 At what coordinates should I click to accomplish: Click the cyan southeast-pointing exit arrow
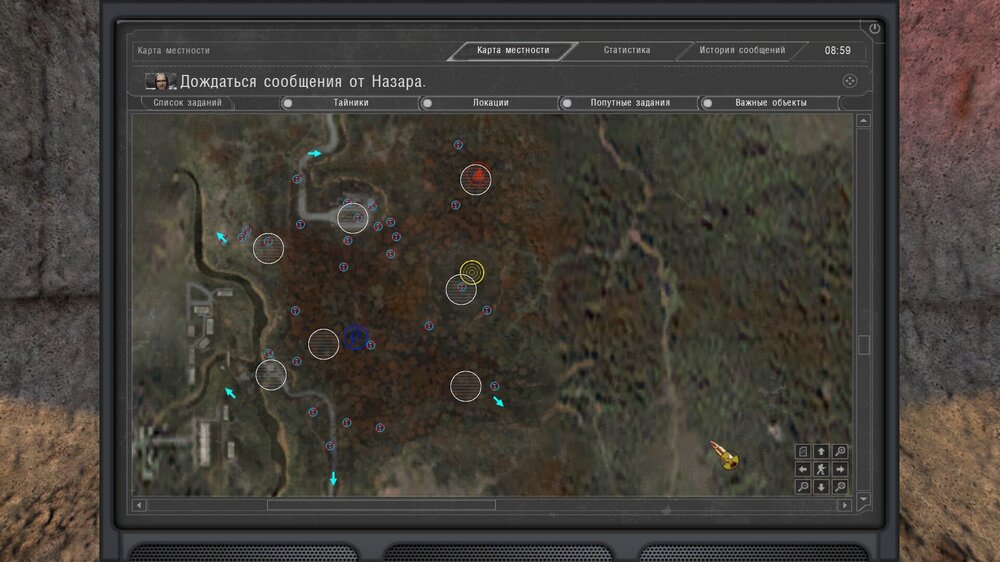point(499,401)
